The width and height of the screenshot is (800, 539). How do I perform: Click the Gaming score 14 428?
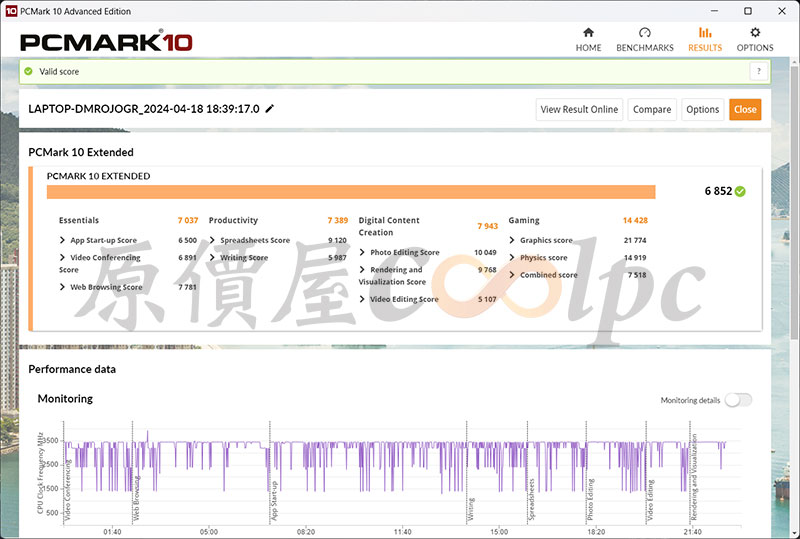[635, 220]
